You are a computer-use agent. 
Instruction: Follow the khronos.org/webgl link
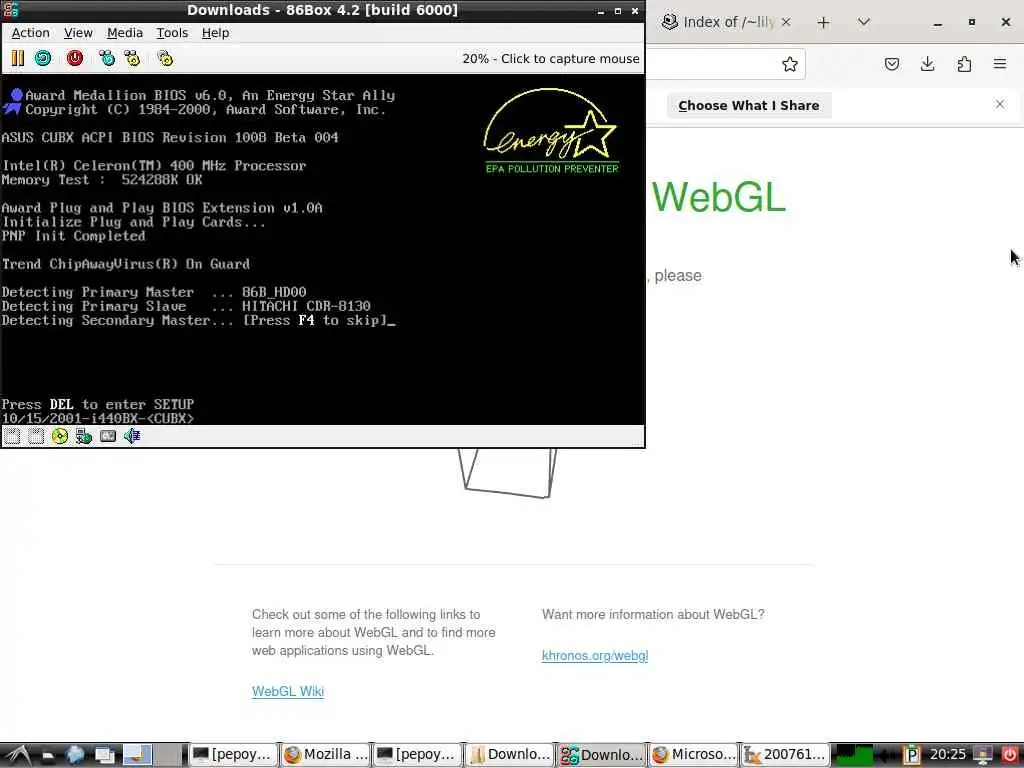tap(595, 656)
